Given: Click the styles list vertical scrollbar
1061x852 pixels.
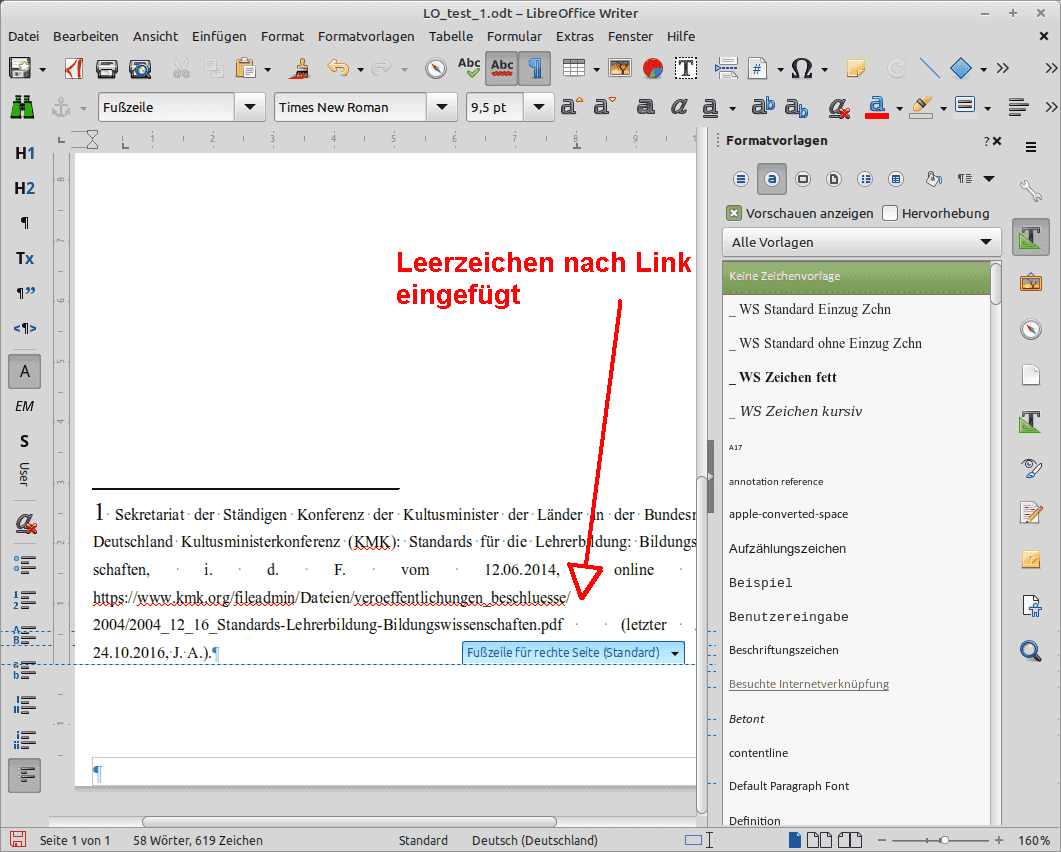Looking at the screenshot, I should tap(995, 284).
